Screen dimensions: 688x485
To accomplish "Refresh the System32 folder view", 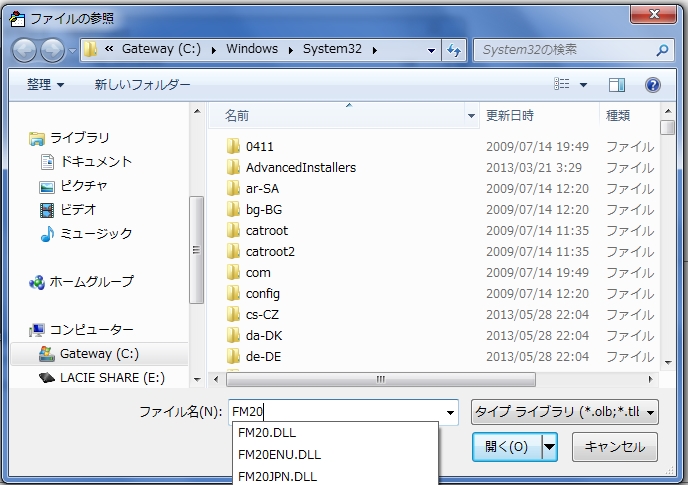I will click(454, 50).
